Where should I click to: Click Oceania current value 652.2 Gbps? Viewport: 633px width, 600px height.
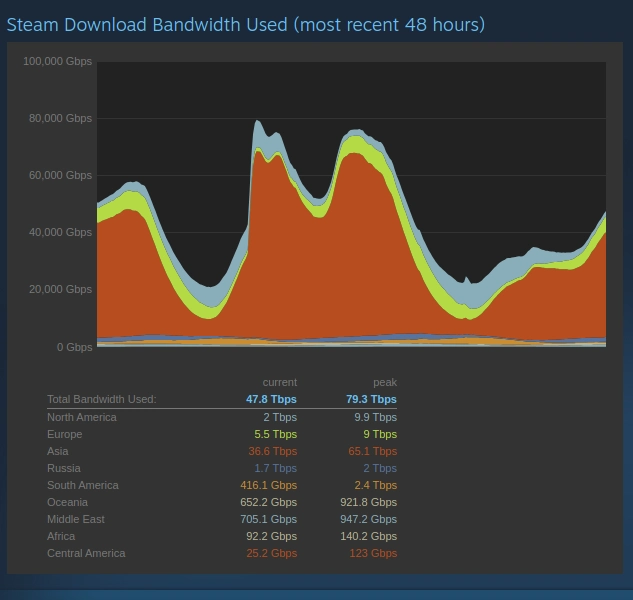[x=269, y=502]
